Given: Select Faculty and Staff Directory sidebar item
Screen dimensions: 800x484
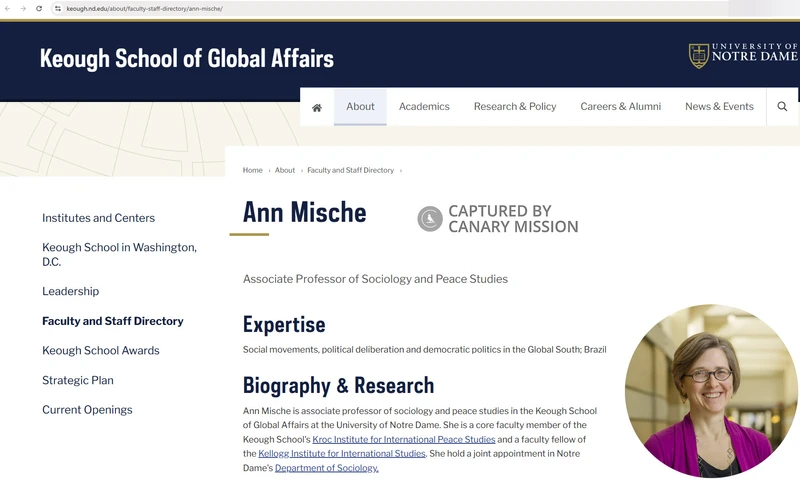Looking at the screenshot, I should point(113,321).
